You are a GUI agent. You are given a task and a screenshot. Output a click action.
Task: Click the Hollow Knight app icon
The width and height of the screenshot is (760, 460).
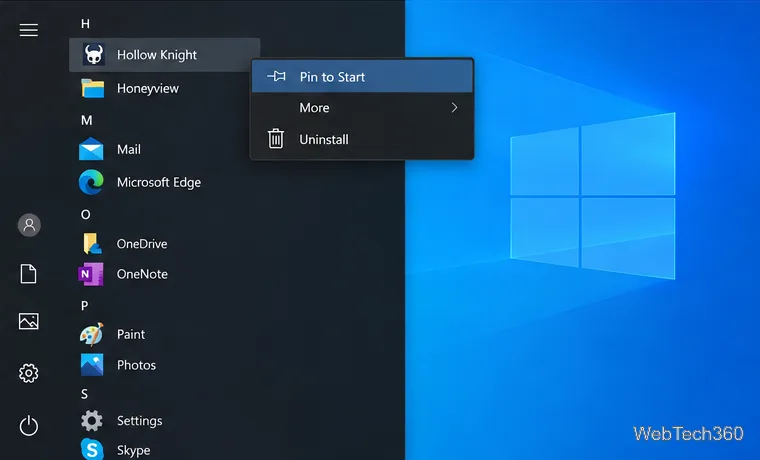pyautogui.click(x=93, y=54)
